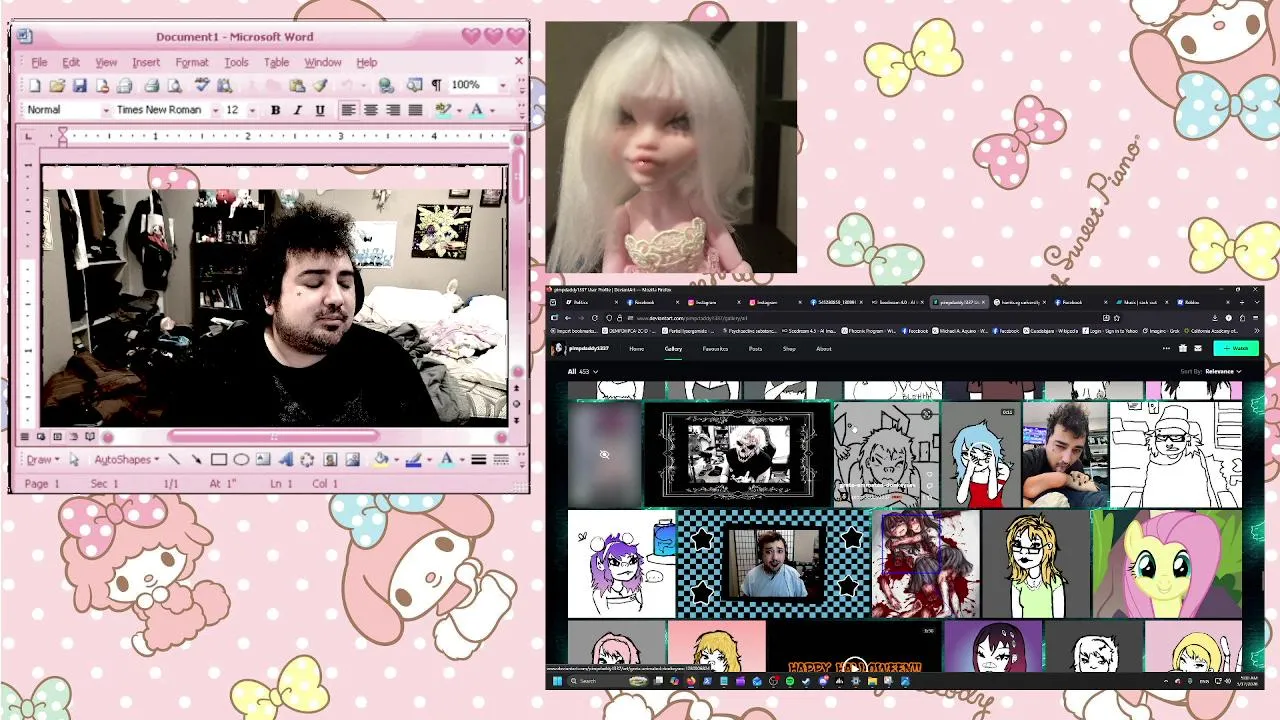
Task: Set Center paragraph alignment
Action: [x=370, y=110]
